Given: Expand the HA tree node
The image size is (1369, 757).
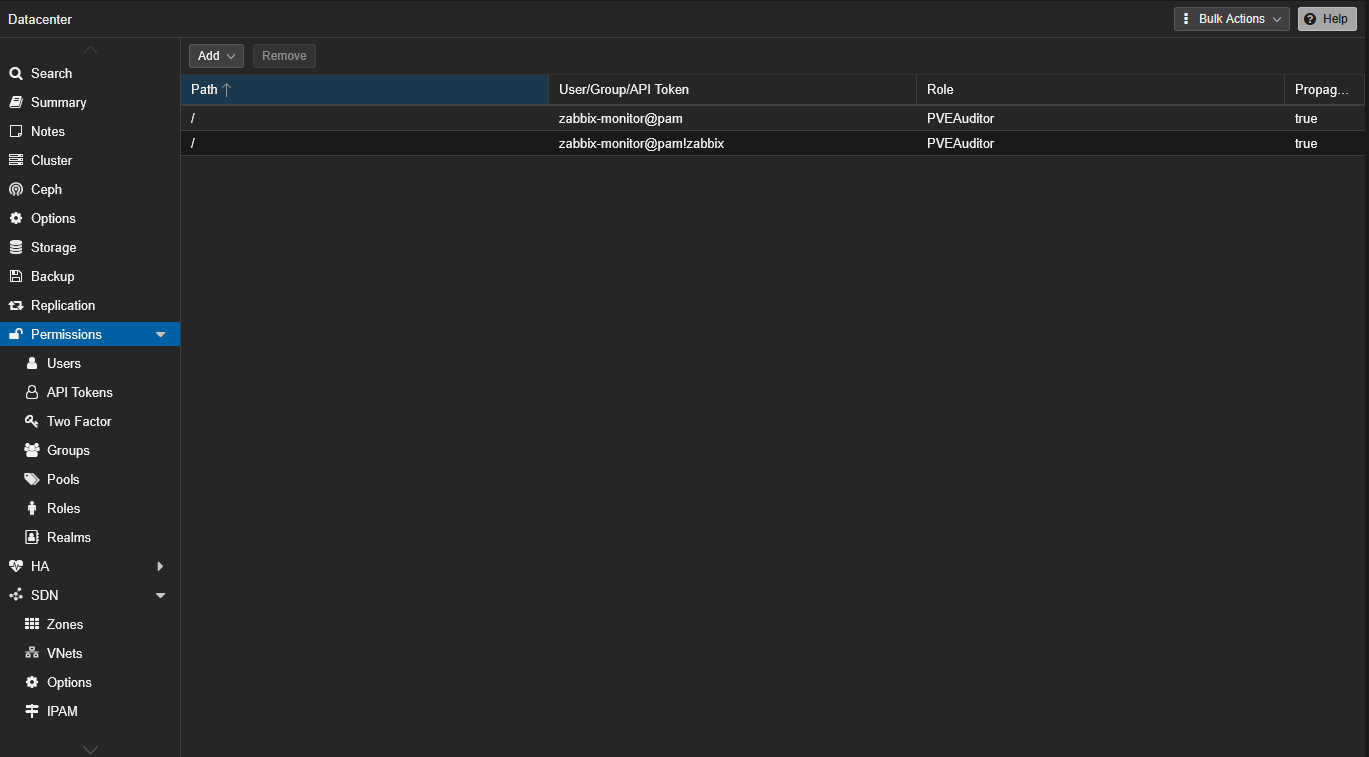Looking at the screenshot, I should [159, 566].
